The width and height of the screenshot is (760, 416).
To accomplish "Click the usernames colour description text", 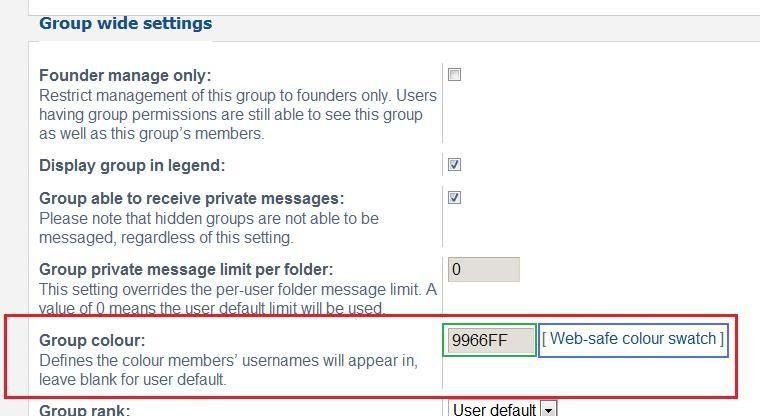I will 228,369.
